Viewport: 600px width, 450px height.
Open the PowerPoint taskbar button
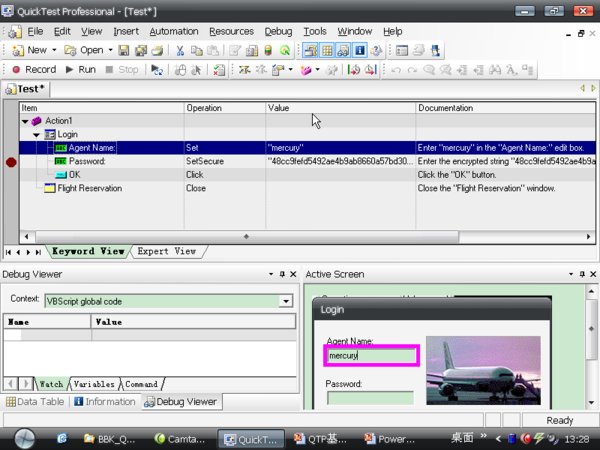pos(389,438)
